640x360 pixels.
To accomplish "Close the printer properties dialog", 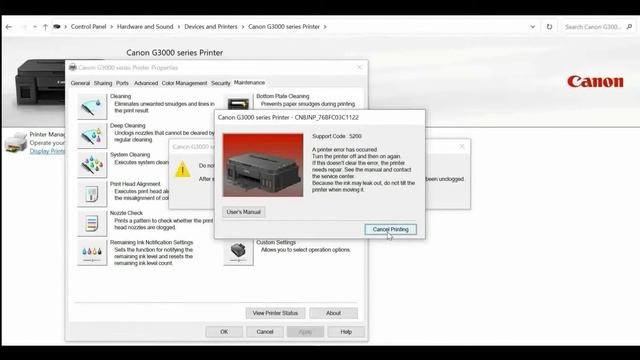I will coord(360,67).
